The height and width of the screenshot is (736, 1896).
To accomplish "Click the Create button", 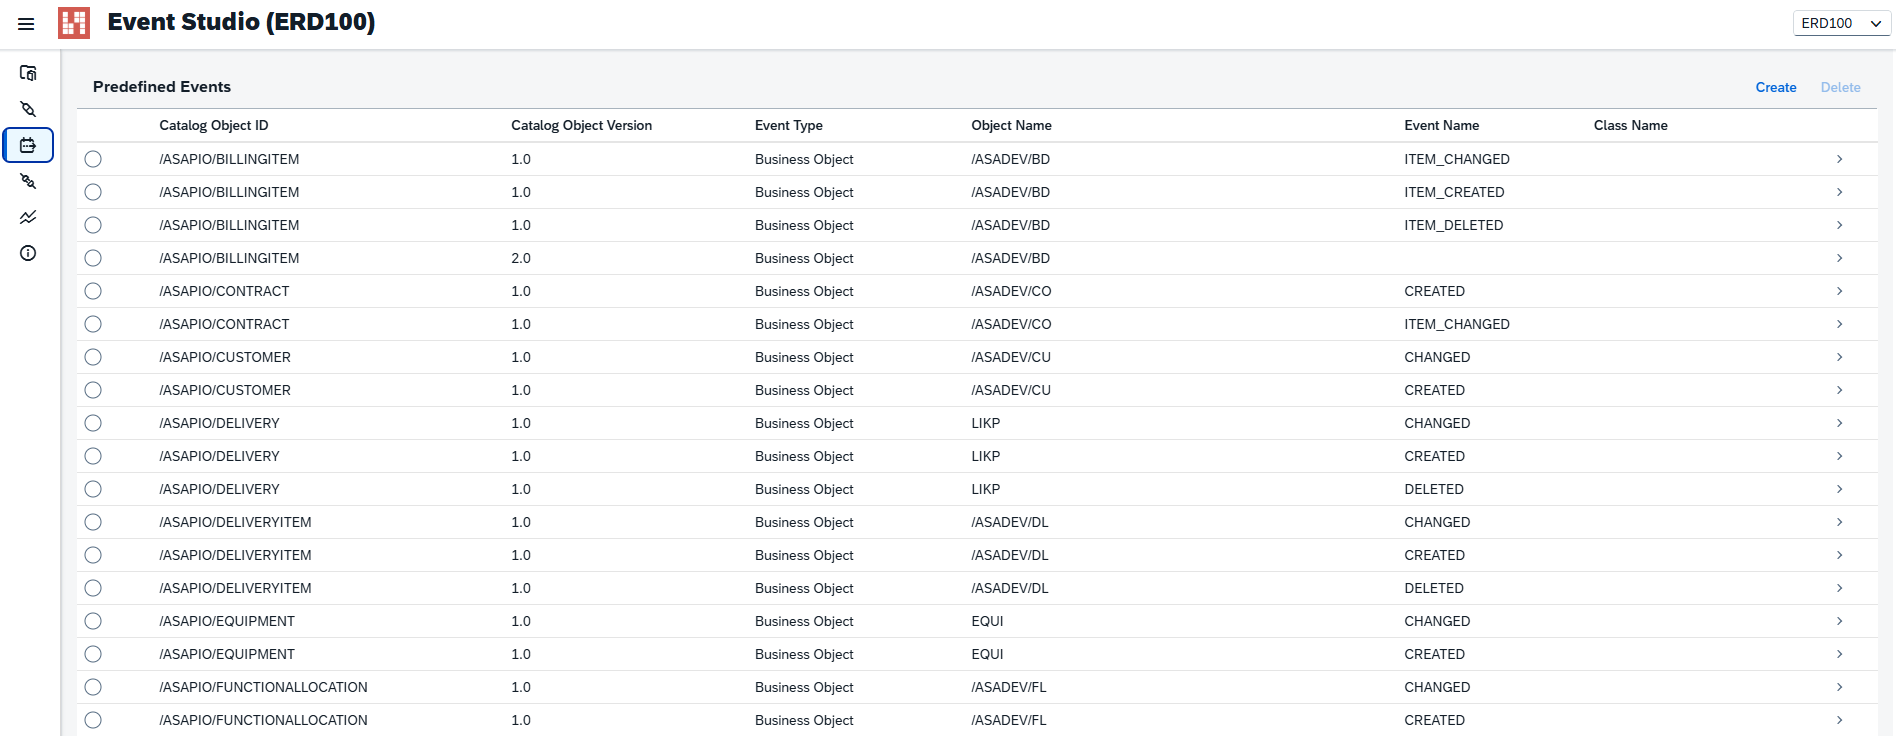I will click(x=1776, y=87).
